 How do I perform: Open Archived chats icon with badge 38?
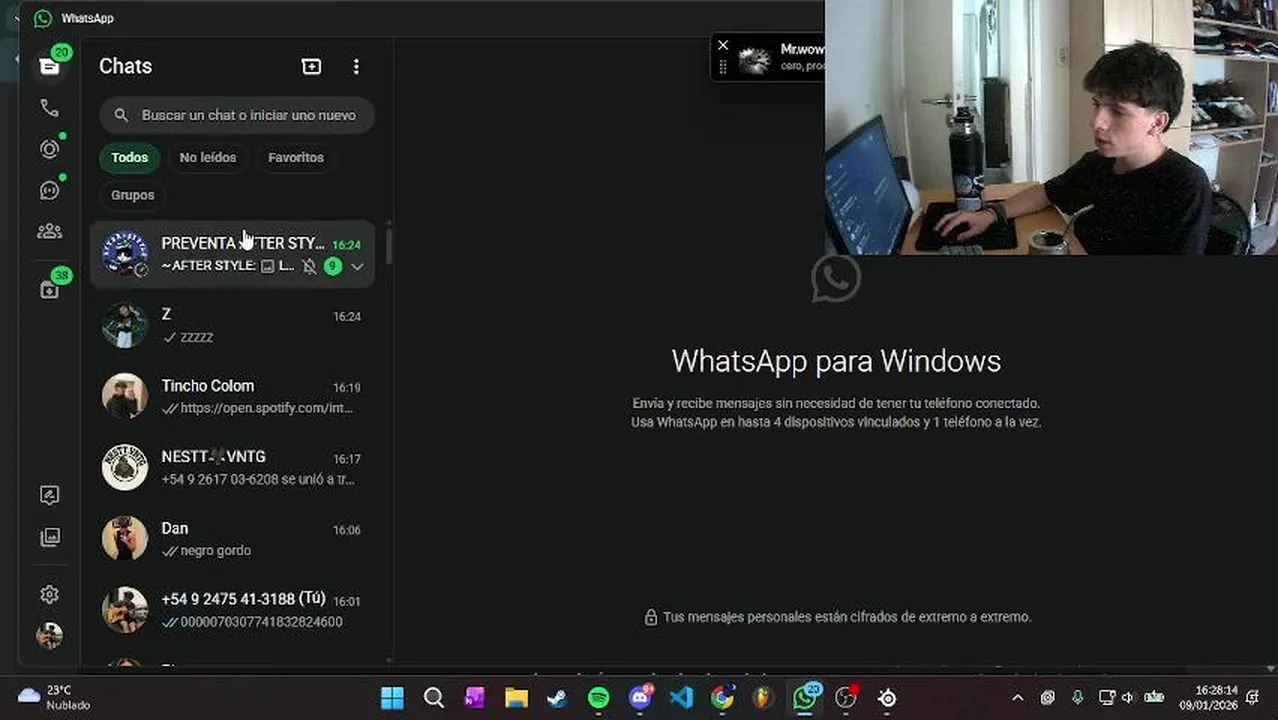pyautogui.click(x=49, y=289)
